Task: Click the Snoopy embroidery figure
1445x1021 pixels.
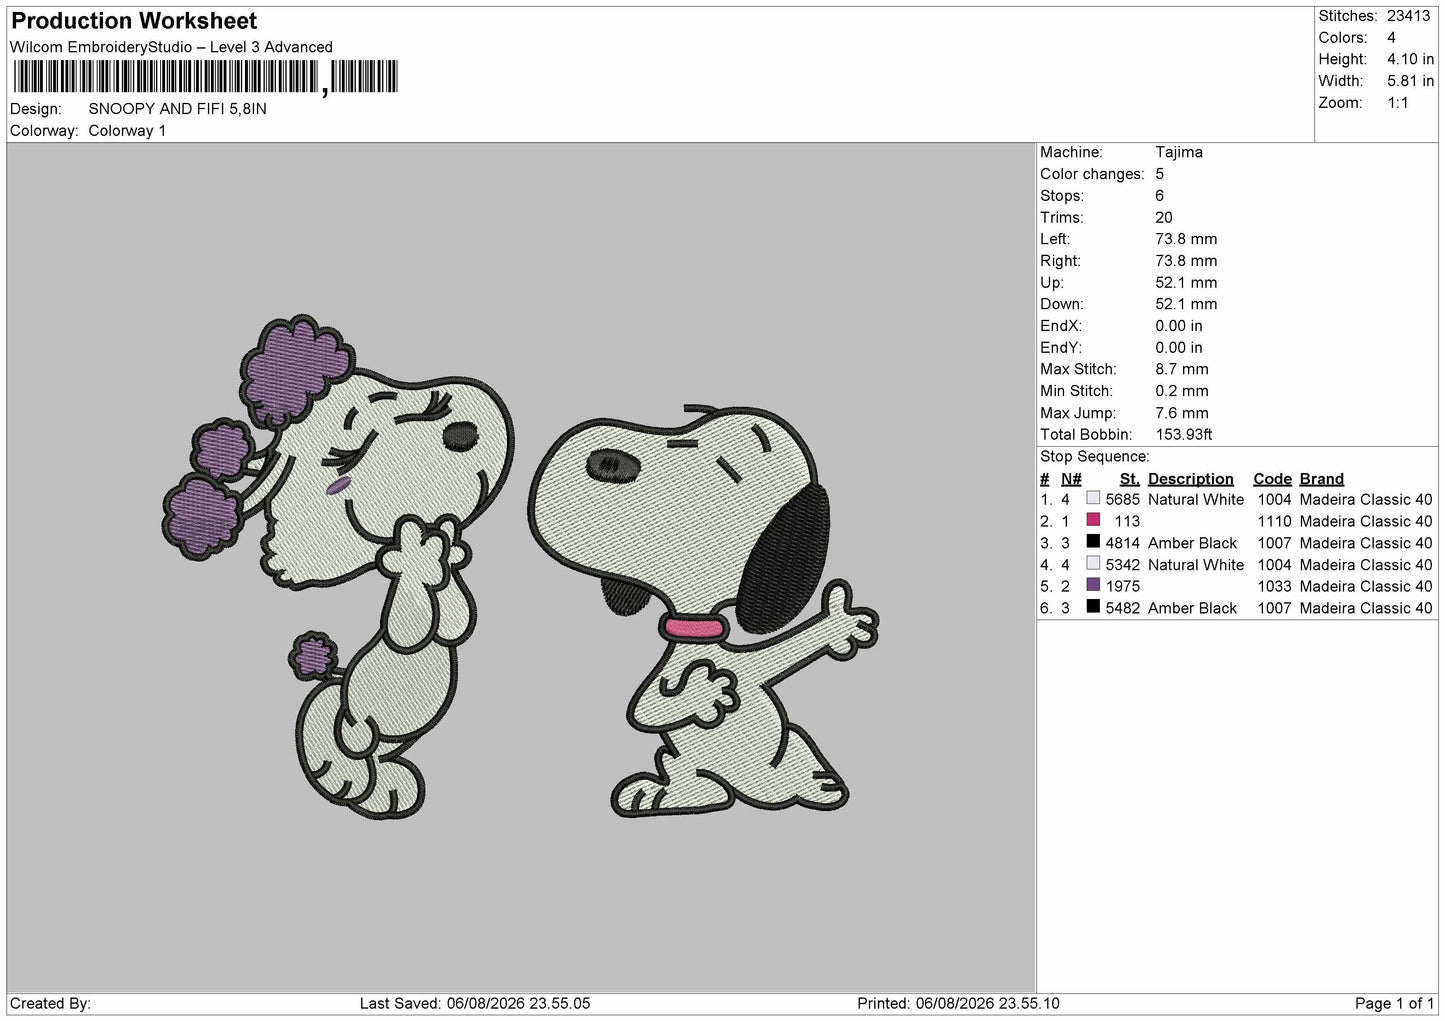Action: tap(703, 611)
